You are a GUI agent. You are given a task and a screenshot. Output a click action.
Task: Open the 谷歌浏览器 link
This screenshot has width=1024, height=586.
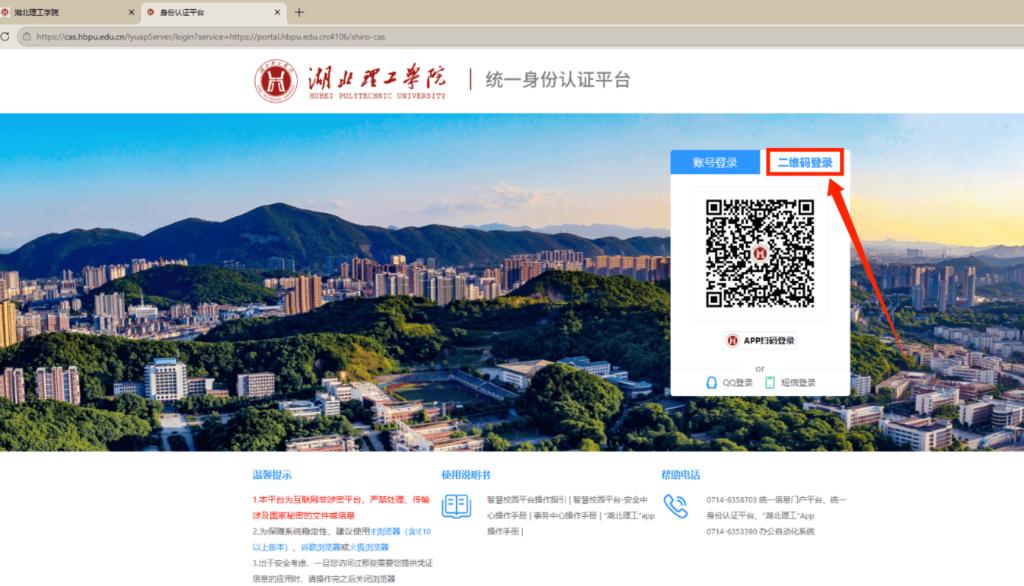tap(321, 547)
